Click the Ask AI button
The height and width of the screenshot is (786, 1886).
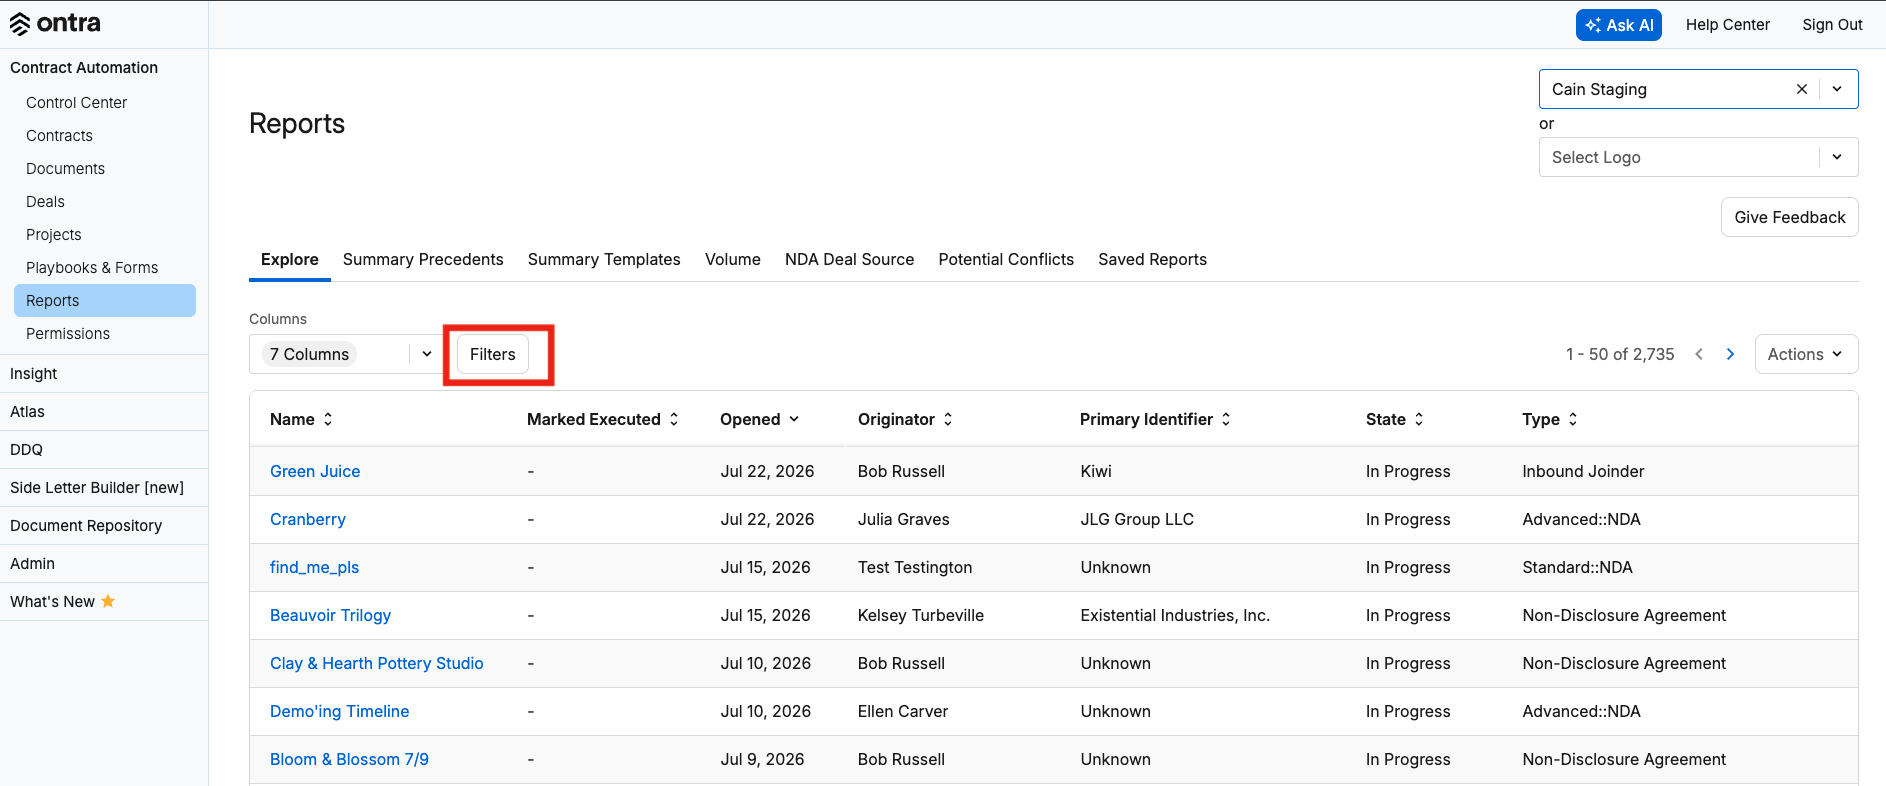click(x=1618, y=25)
